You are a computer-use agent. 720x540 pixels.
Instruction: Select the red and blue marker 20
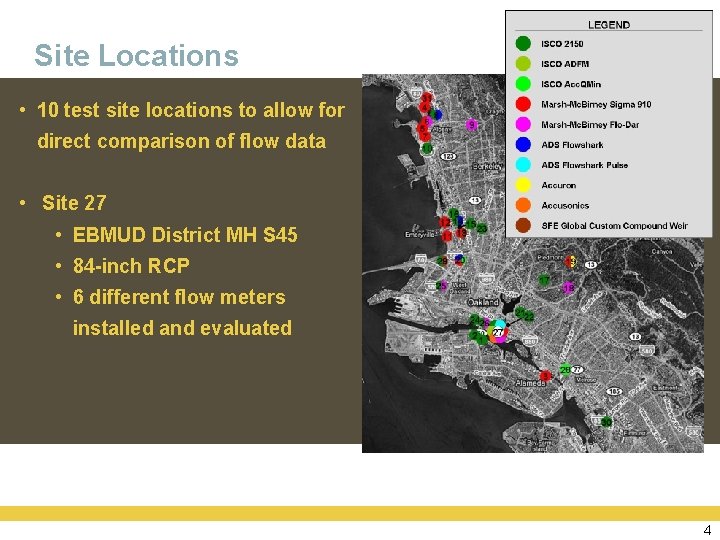[x=459, y=260]
